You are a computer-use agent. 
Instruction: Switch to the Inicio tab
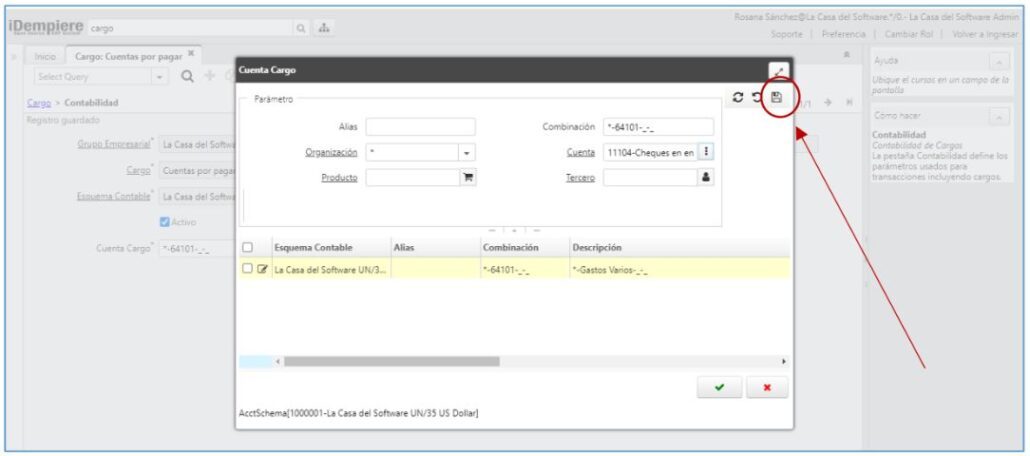pyautogui.click(x=45, y=57)
